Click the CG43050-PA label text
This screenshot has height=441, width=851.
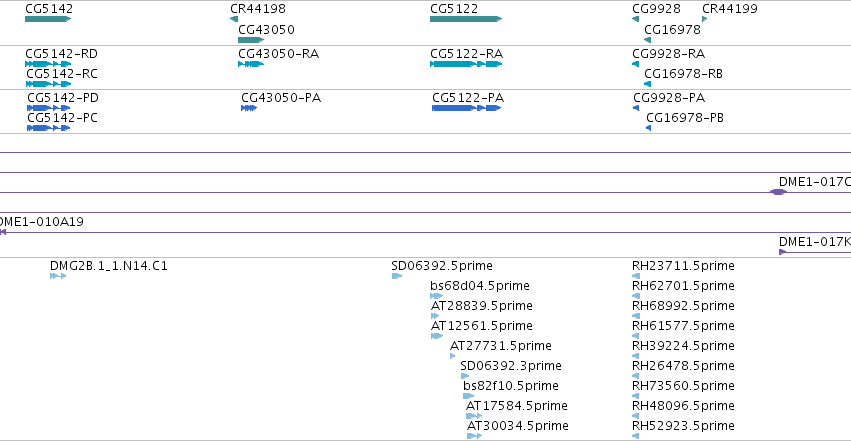[281, 98]
